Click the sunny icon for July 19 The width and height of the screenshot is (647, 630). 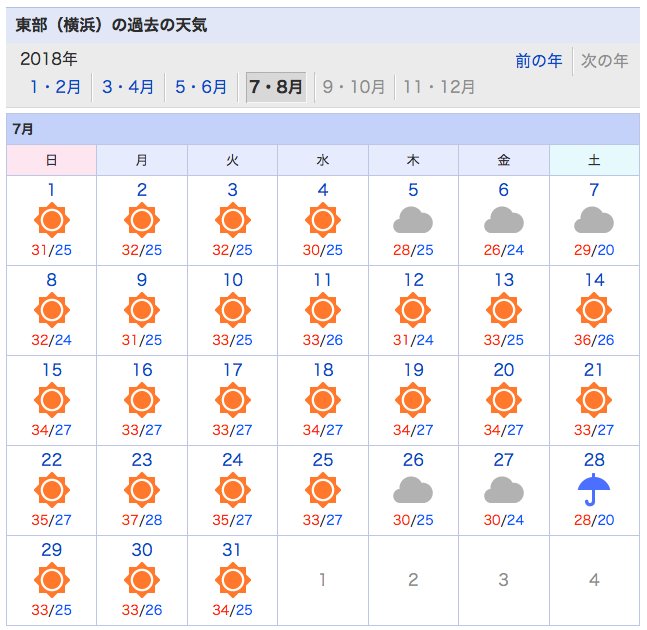pos(413,400)
